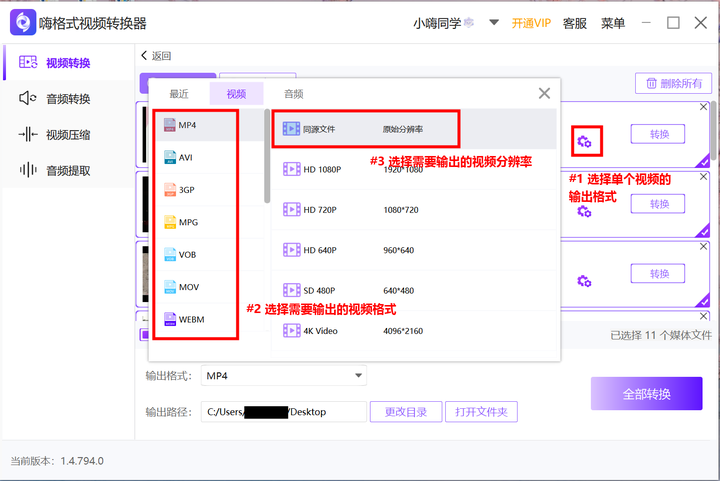Click 当前版本: 1.4.794.0 text

[x=57, y=461]
